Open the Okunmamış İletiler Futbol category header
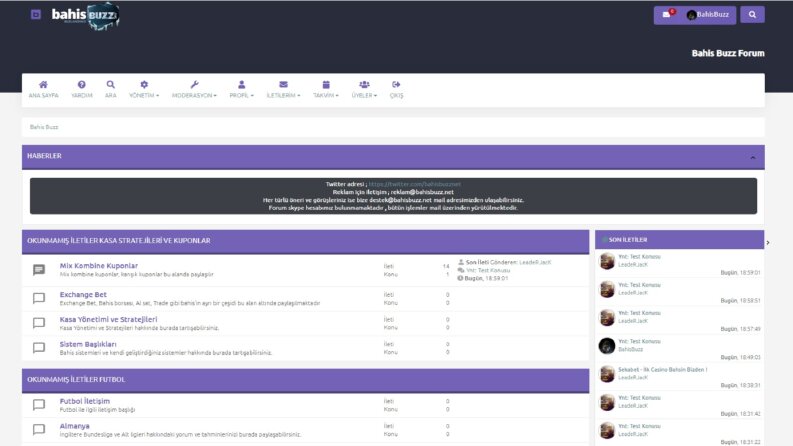Screen dimensions: 793x446 point(76,379)
